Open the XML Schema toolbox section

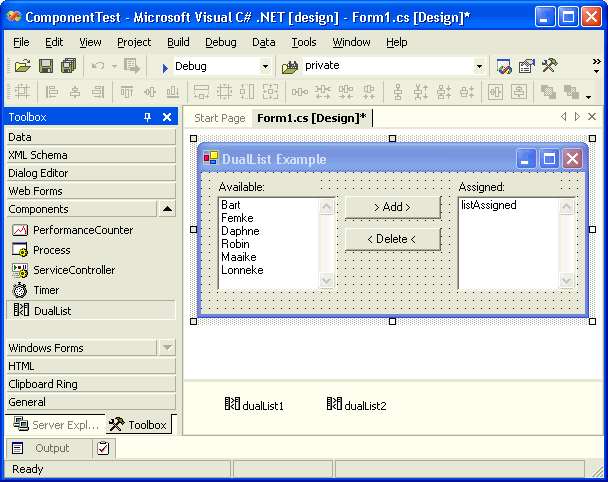(x=91, y=155)
